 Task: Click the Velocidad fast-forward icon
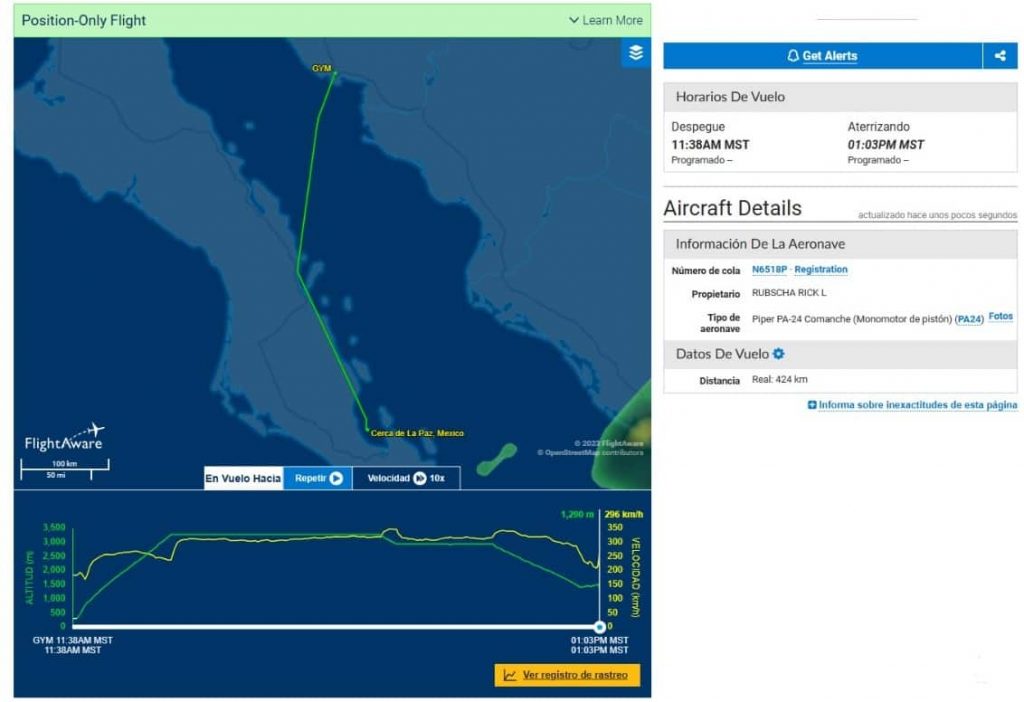[420, 478]
